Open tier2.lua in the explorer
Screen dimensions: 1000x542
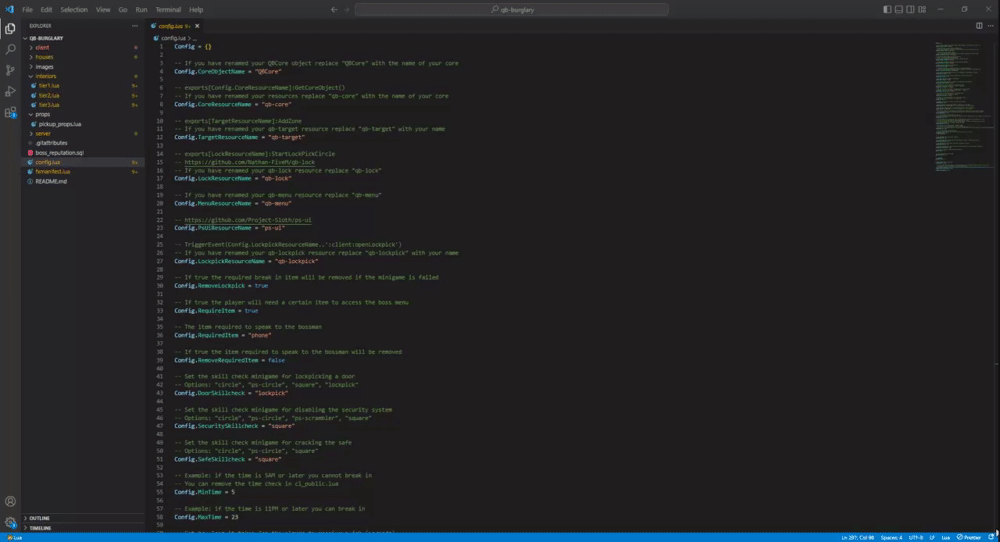(83, 96)
